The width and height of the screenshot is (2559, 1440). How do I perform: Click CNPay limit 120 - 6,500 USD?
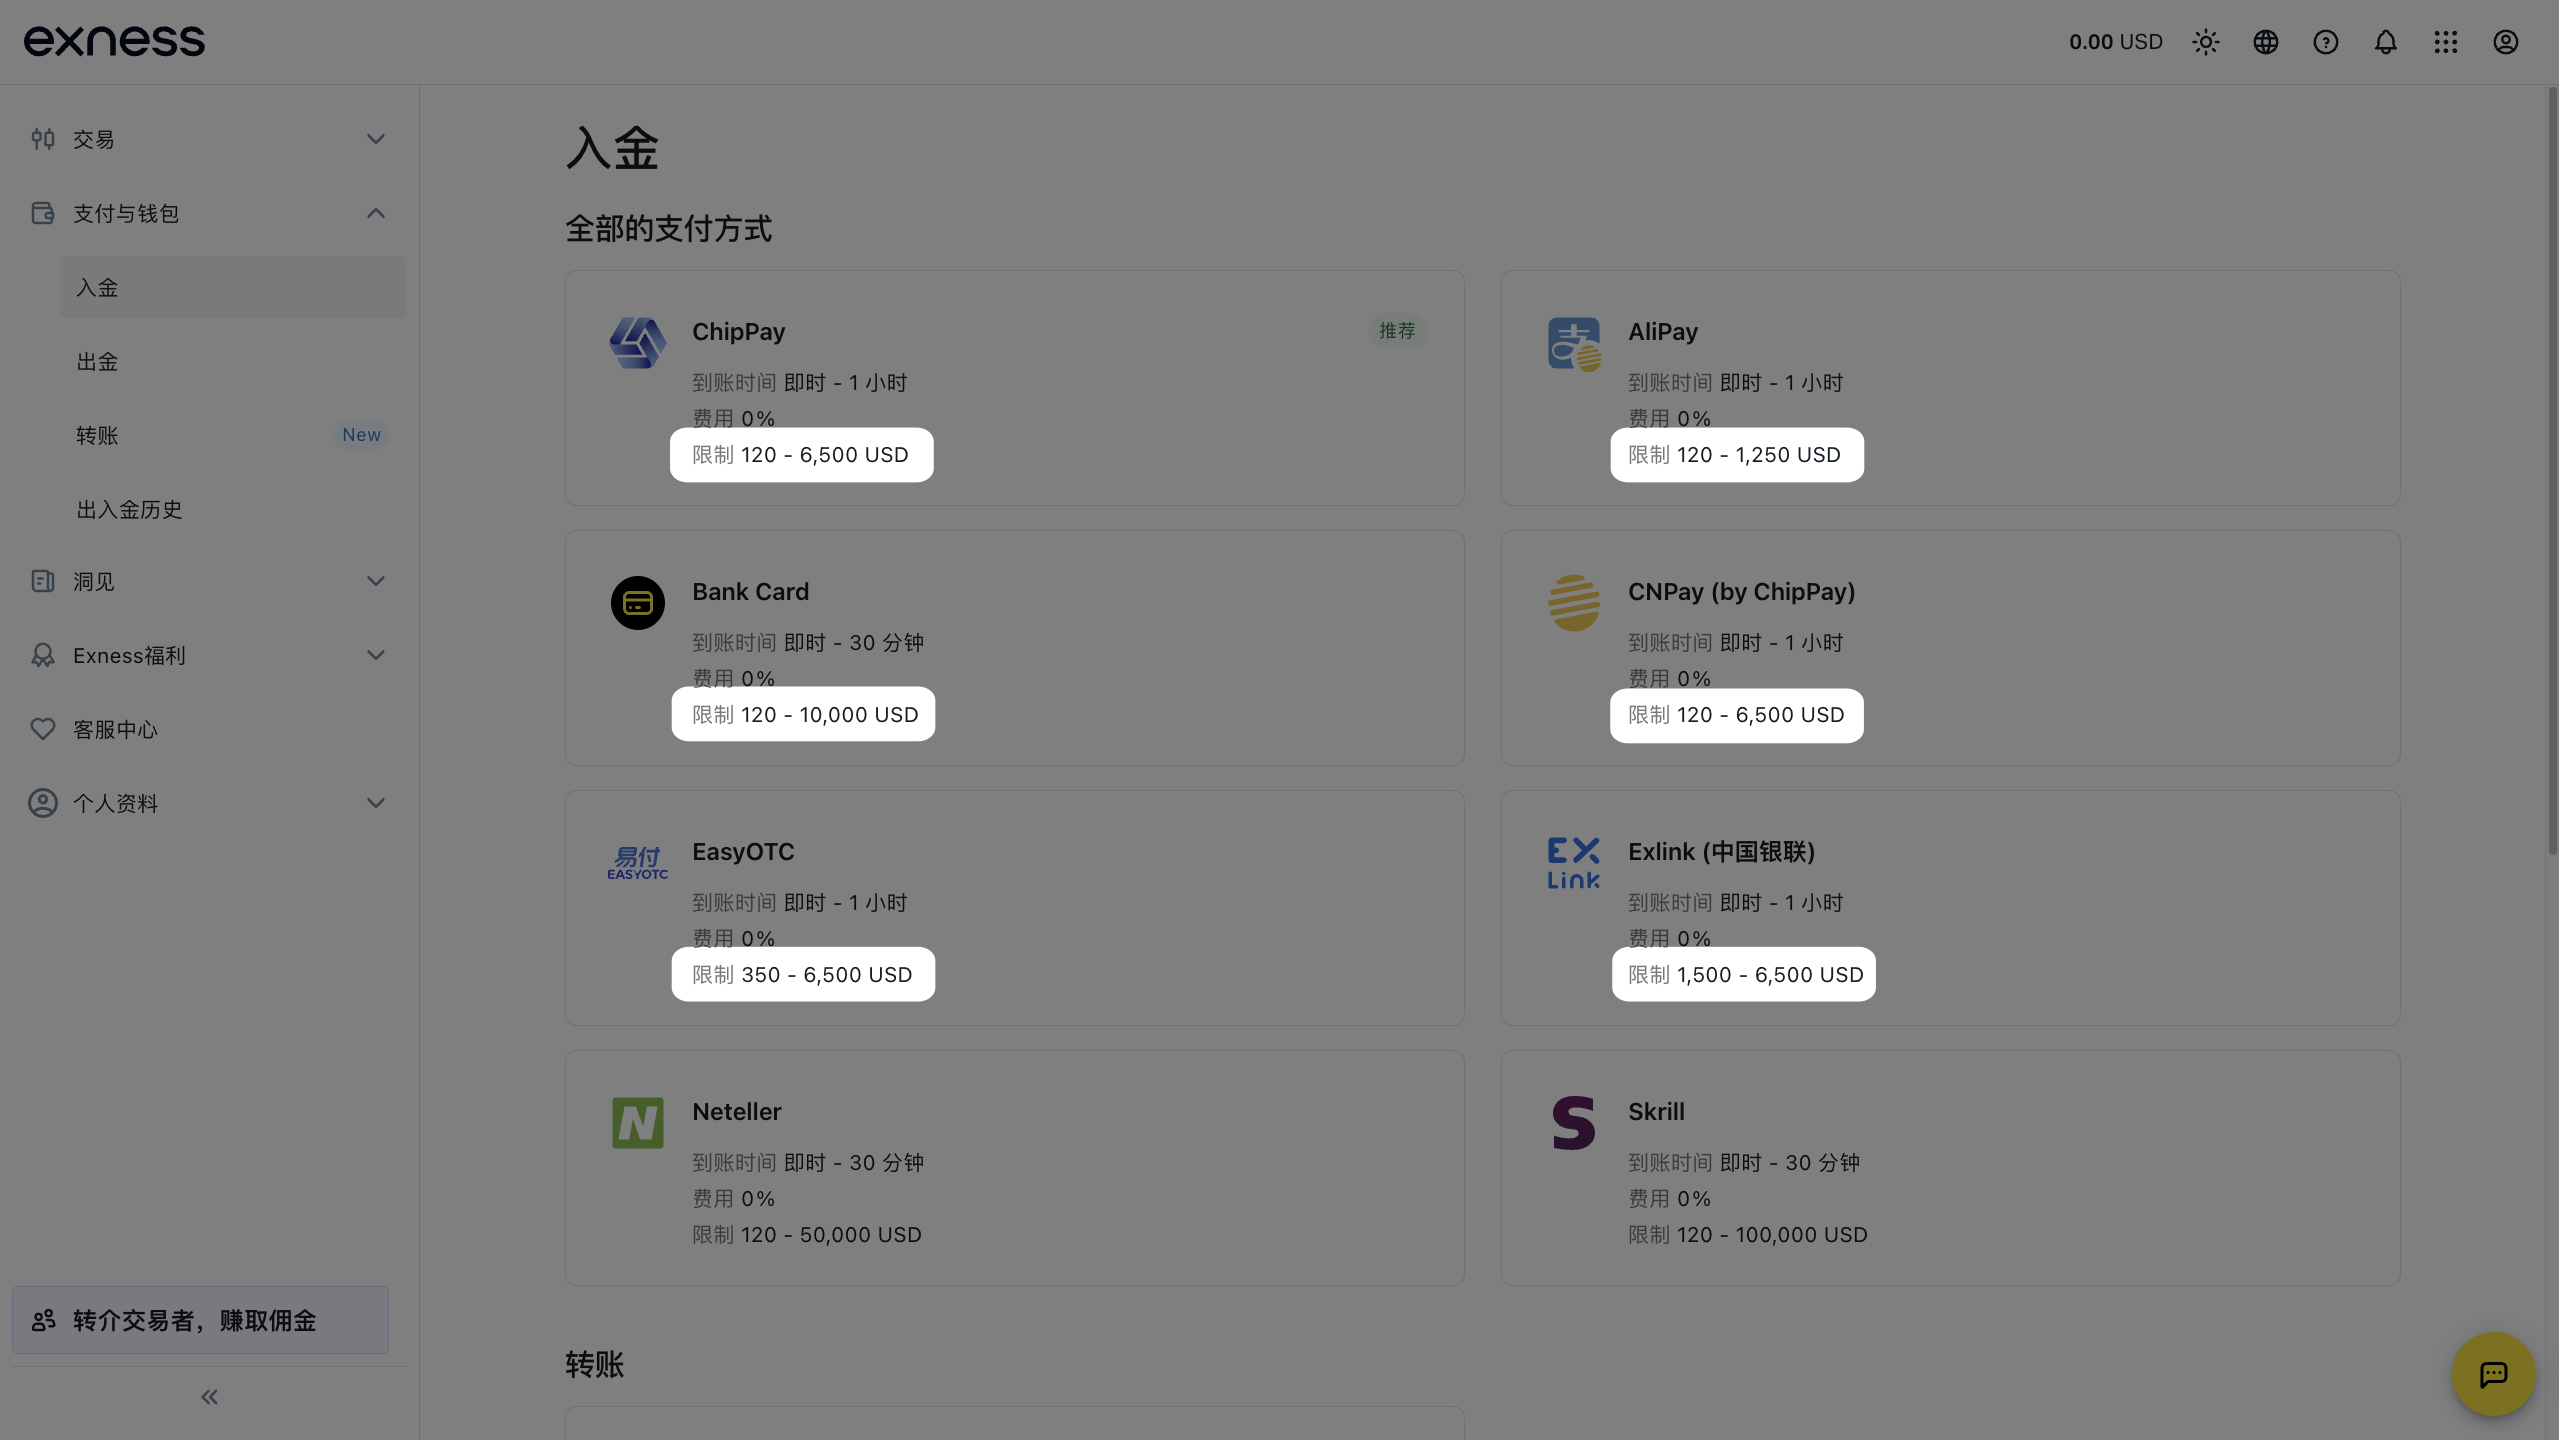[1736, 715]
